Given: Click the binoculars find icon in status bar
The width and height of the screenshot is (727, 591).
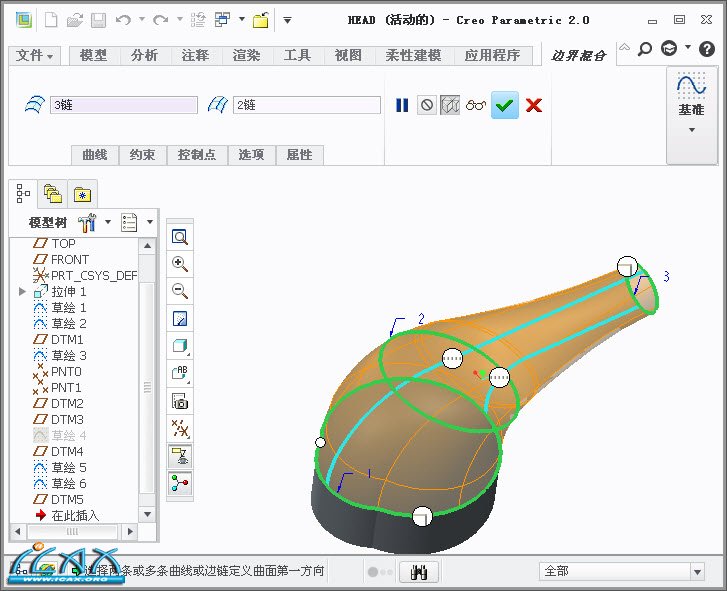Looking at the screenshot, I should click(419, 571).
